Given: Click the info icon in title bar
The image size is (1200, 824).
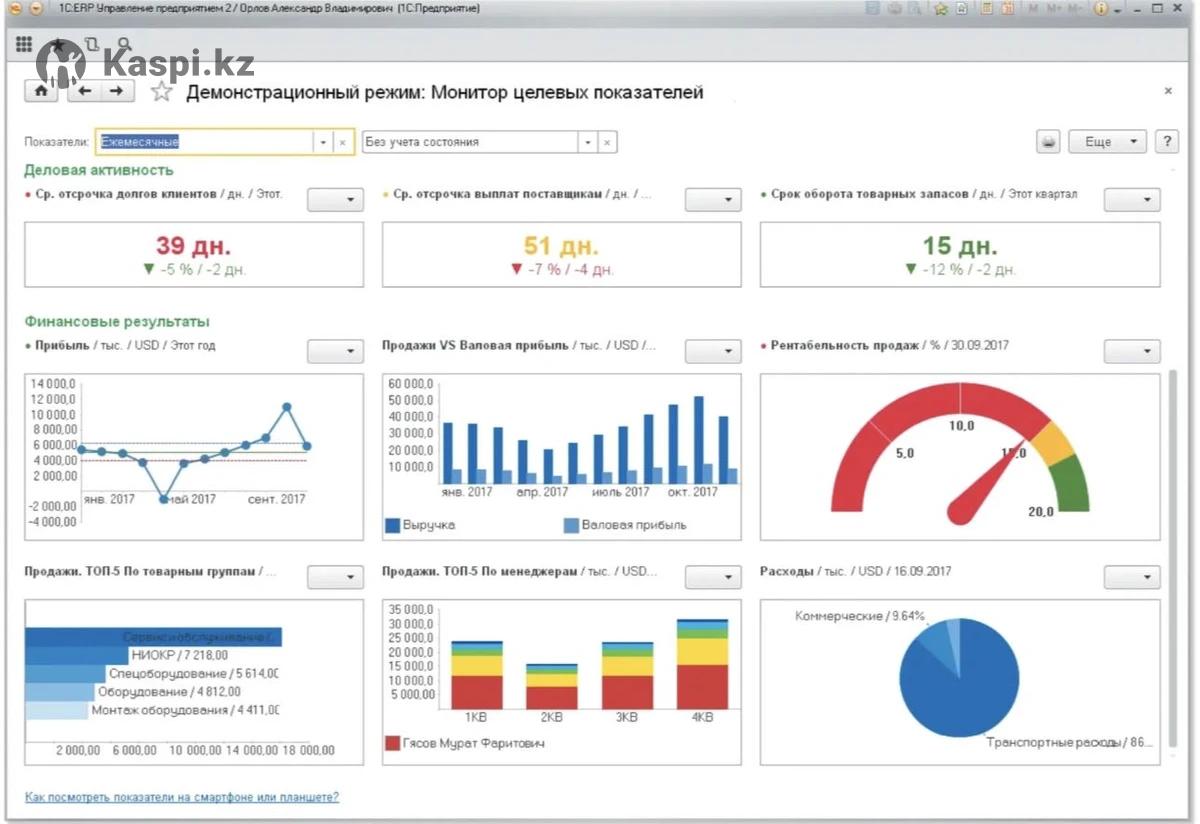Looking at the screenshot, I should coord(1101,9).
